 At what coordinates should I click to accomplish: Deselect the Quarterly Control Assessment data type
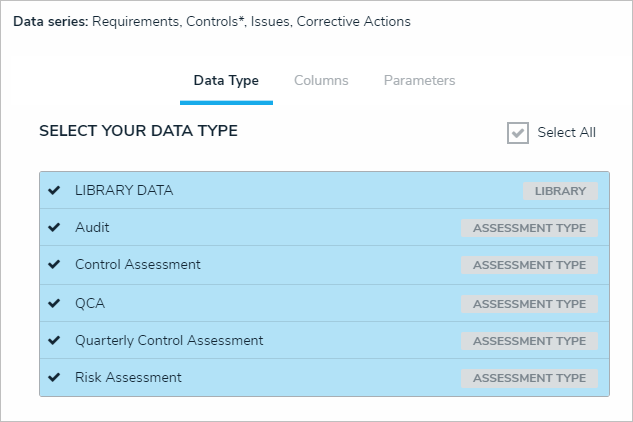pos(169,341)
